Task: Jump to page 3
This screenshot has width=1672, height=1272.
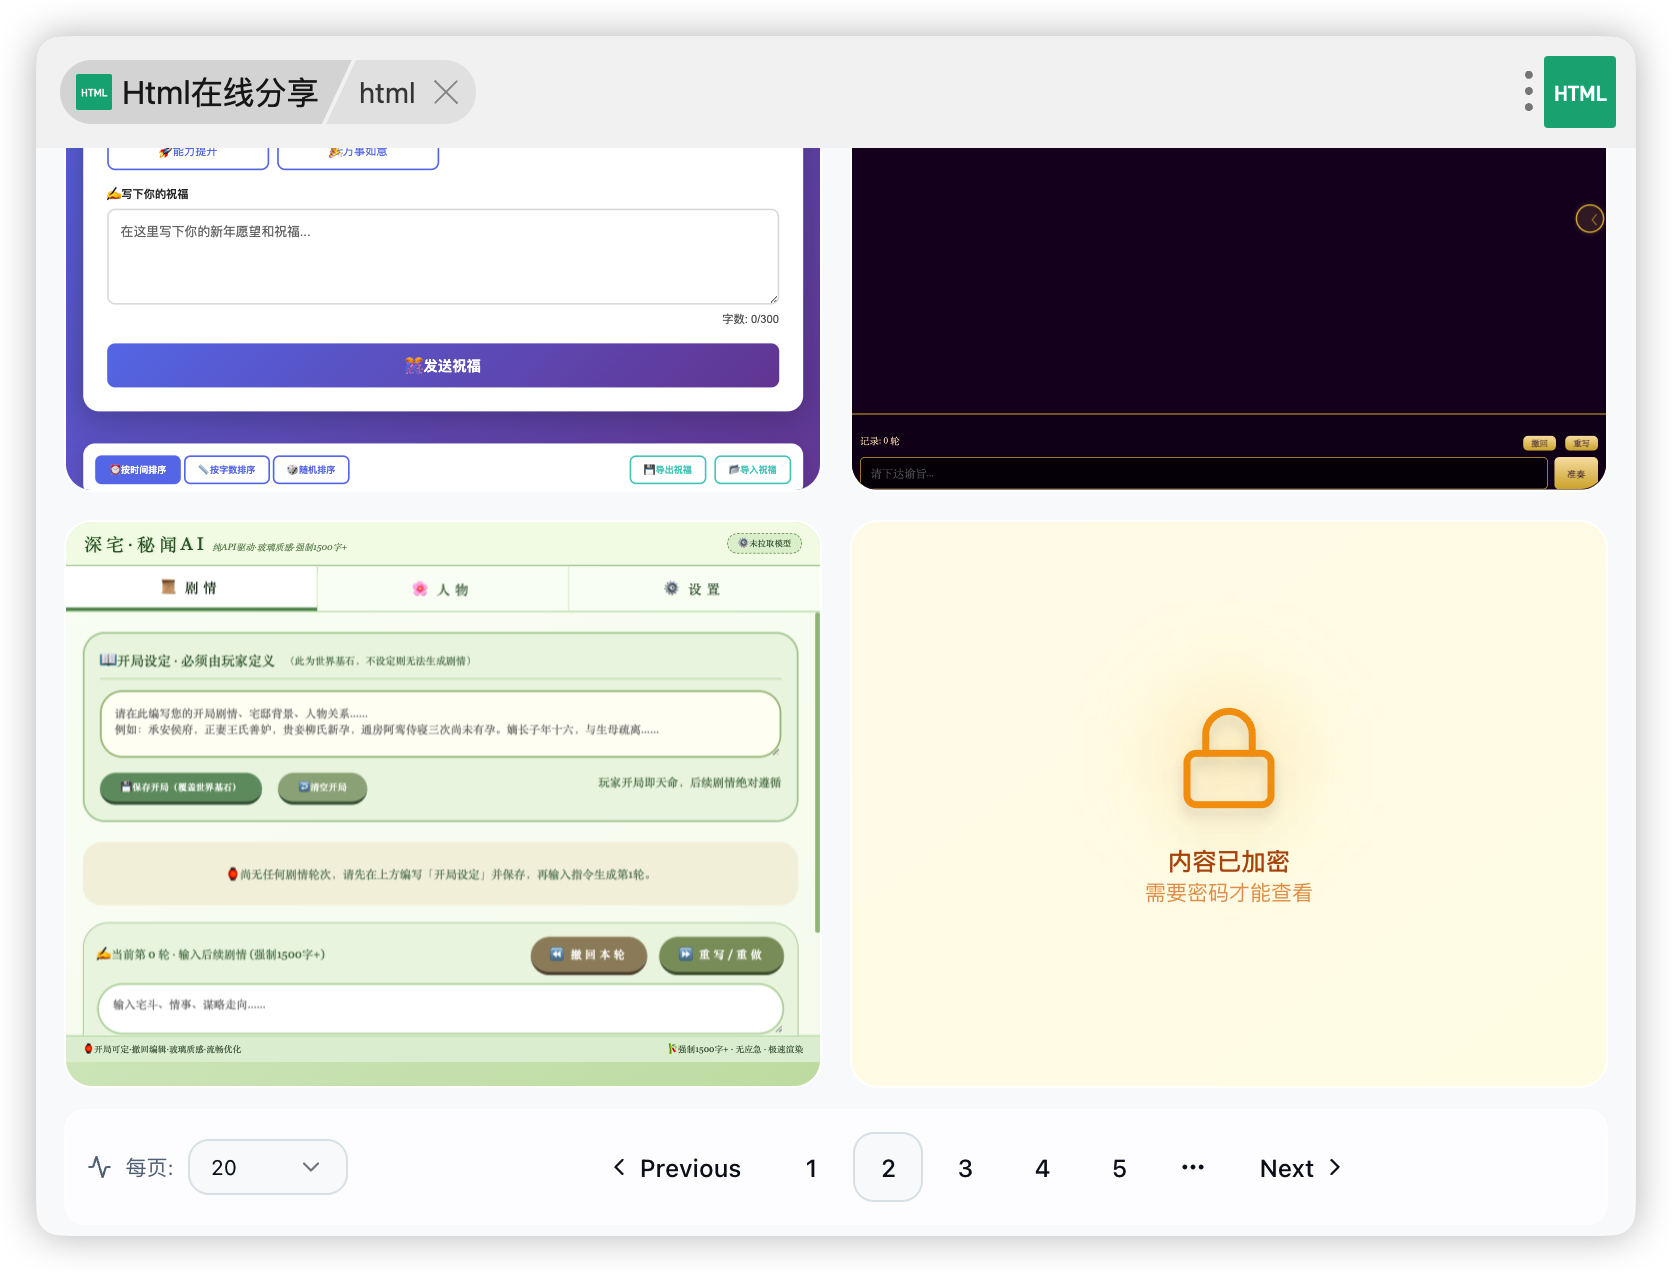Action: 965,1168
